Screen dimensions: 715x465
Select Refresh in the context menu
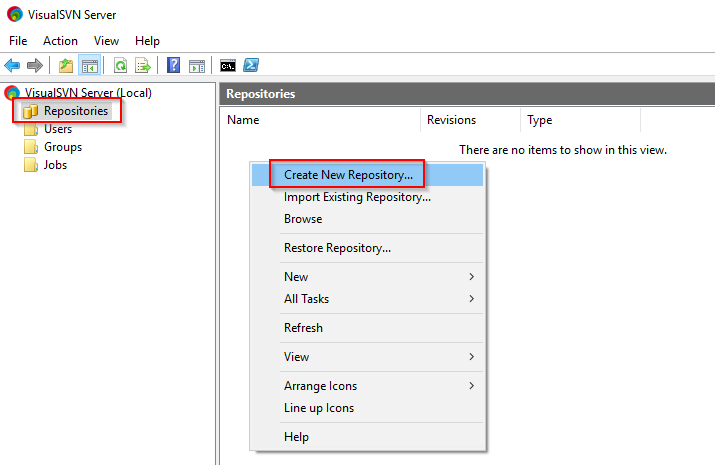pyautogui.click(x=367, y=328)
